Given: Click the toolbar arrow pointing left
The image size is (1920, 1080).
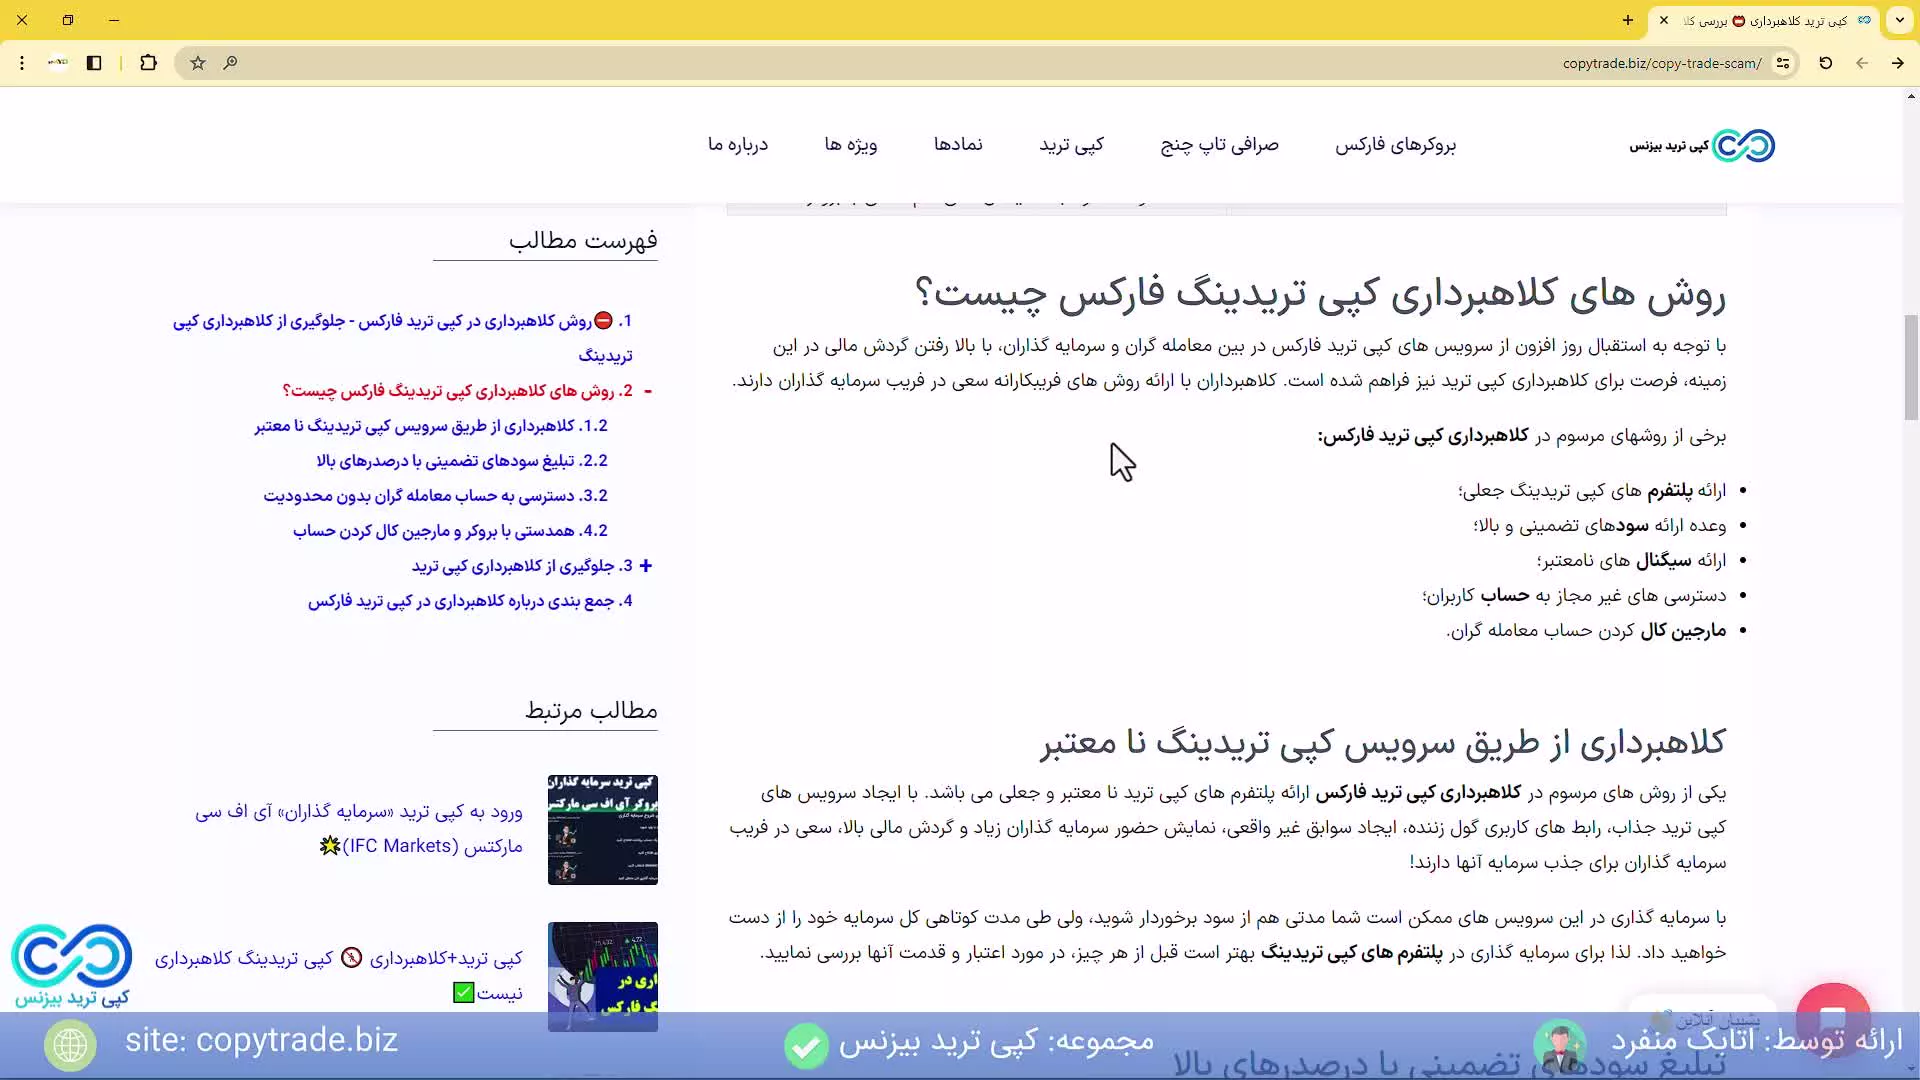Looking at the screenshot, I should (x=1862, y=63).
